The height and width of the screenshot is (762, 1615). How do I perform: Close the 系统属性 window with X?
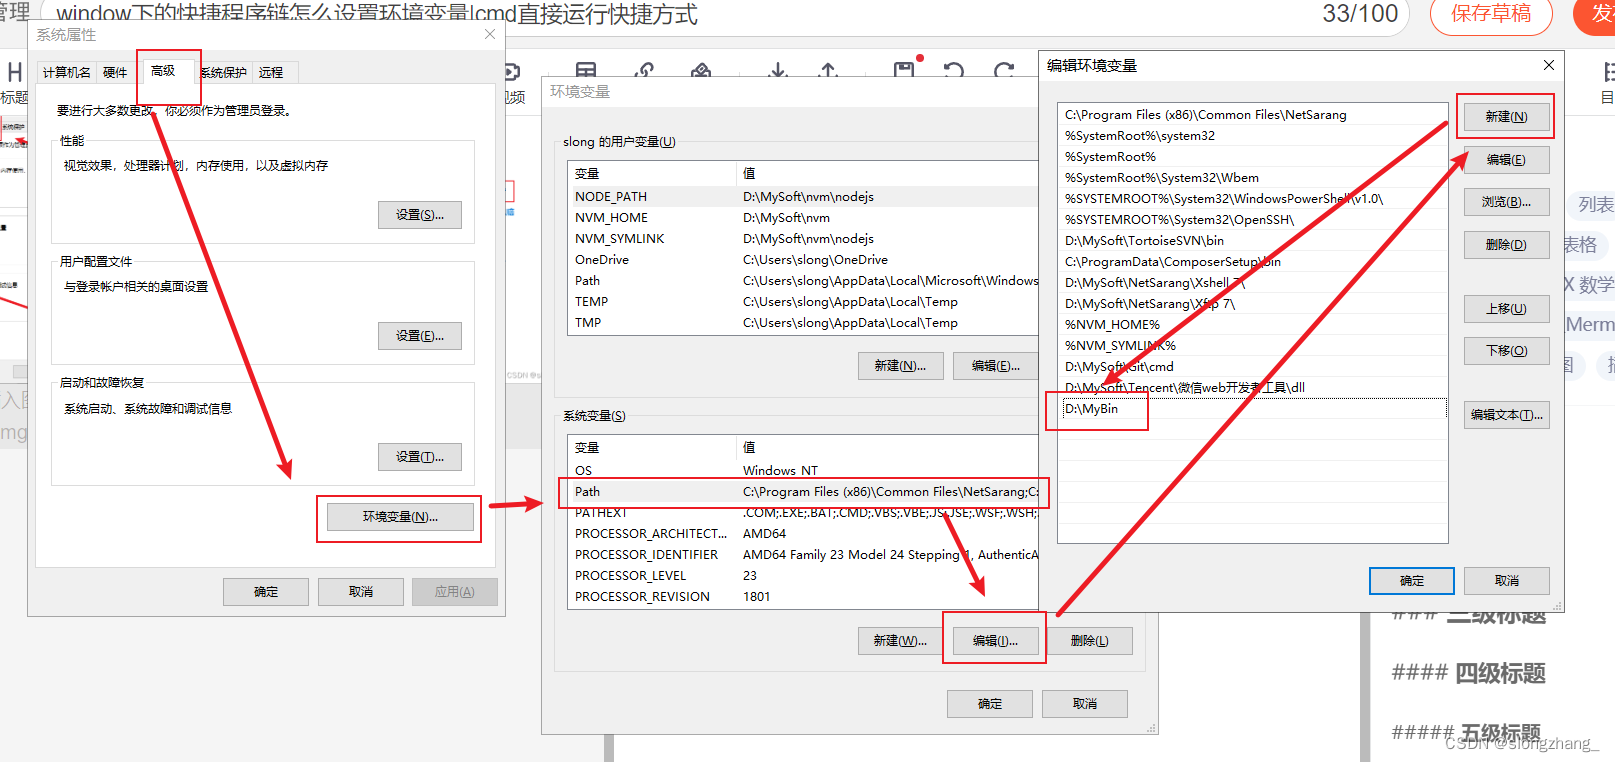point(490,34)
